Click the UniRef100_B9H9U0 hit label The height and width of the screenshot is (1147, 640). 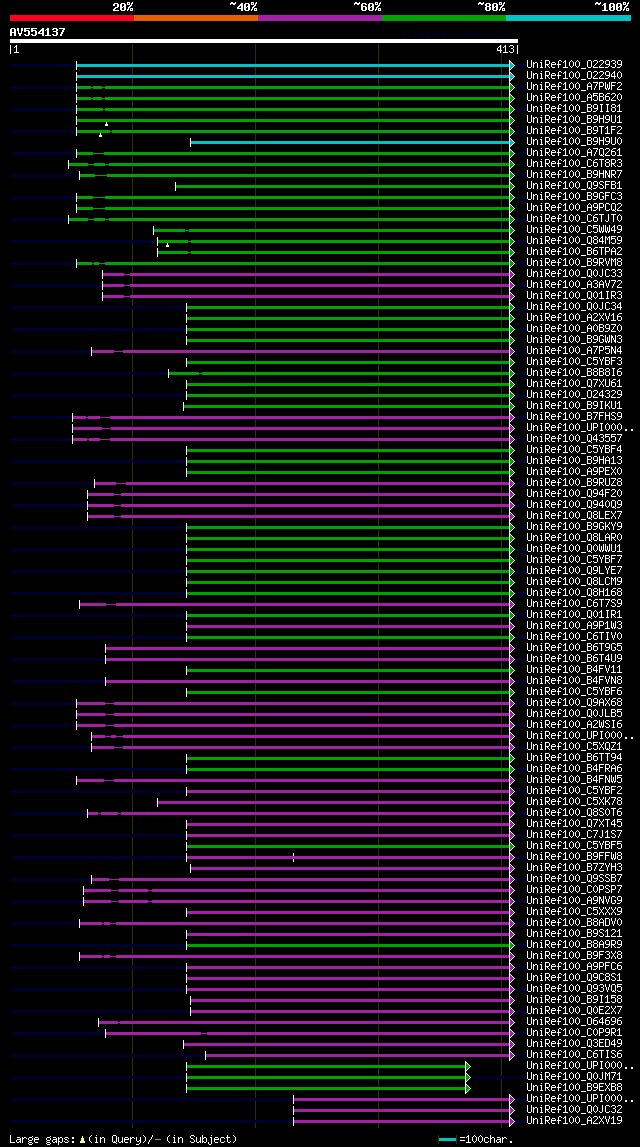click(x=574, y=141)
